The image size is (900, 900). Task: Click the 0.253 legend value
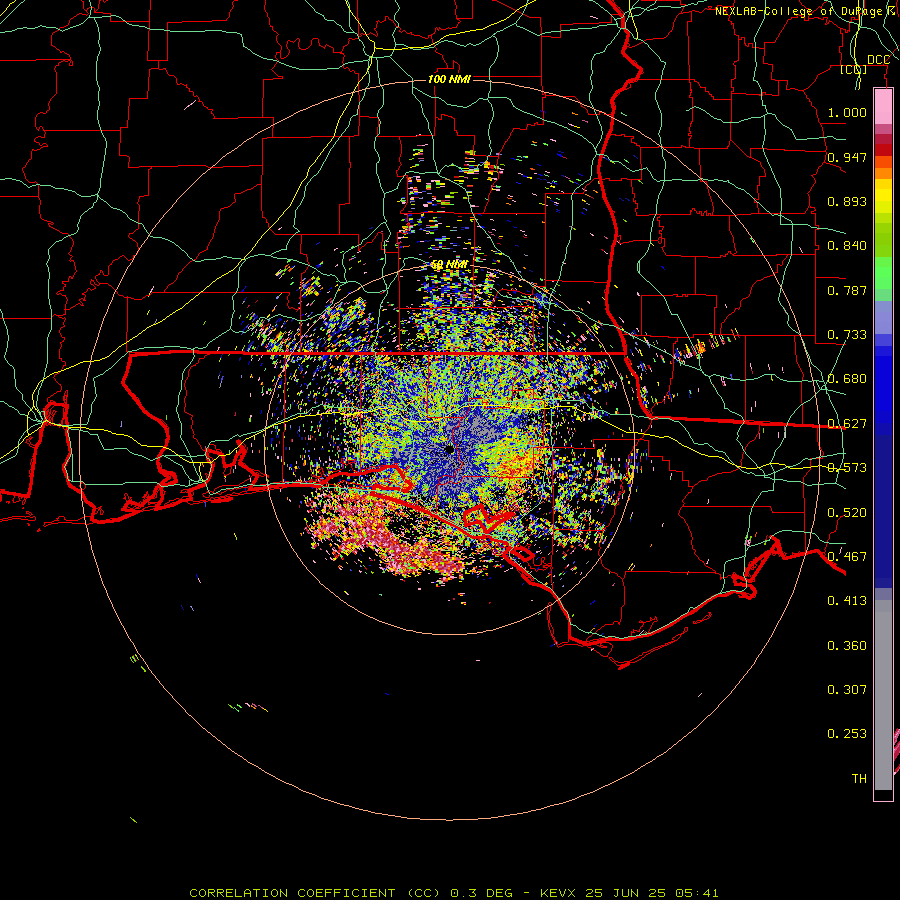(847, 734)
